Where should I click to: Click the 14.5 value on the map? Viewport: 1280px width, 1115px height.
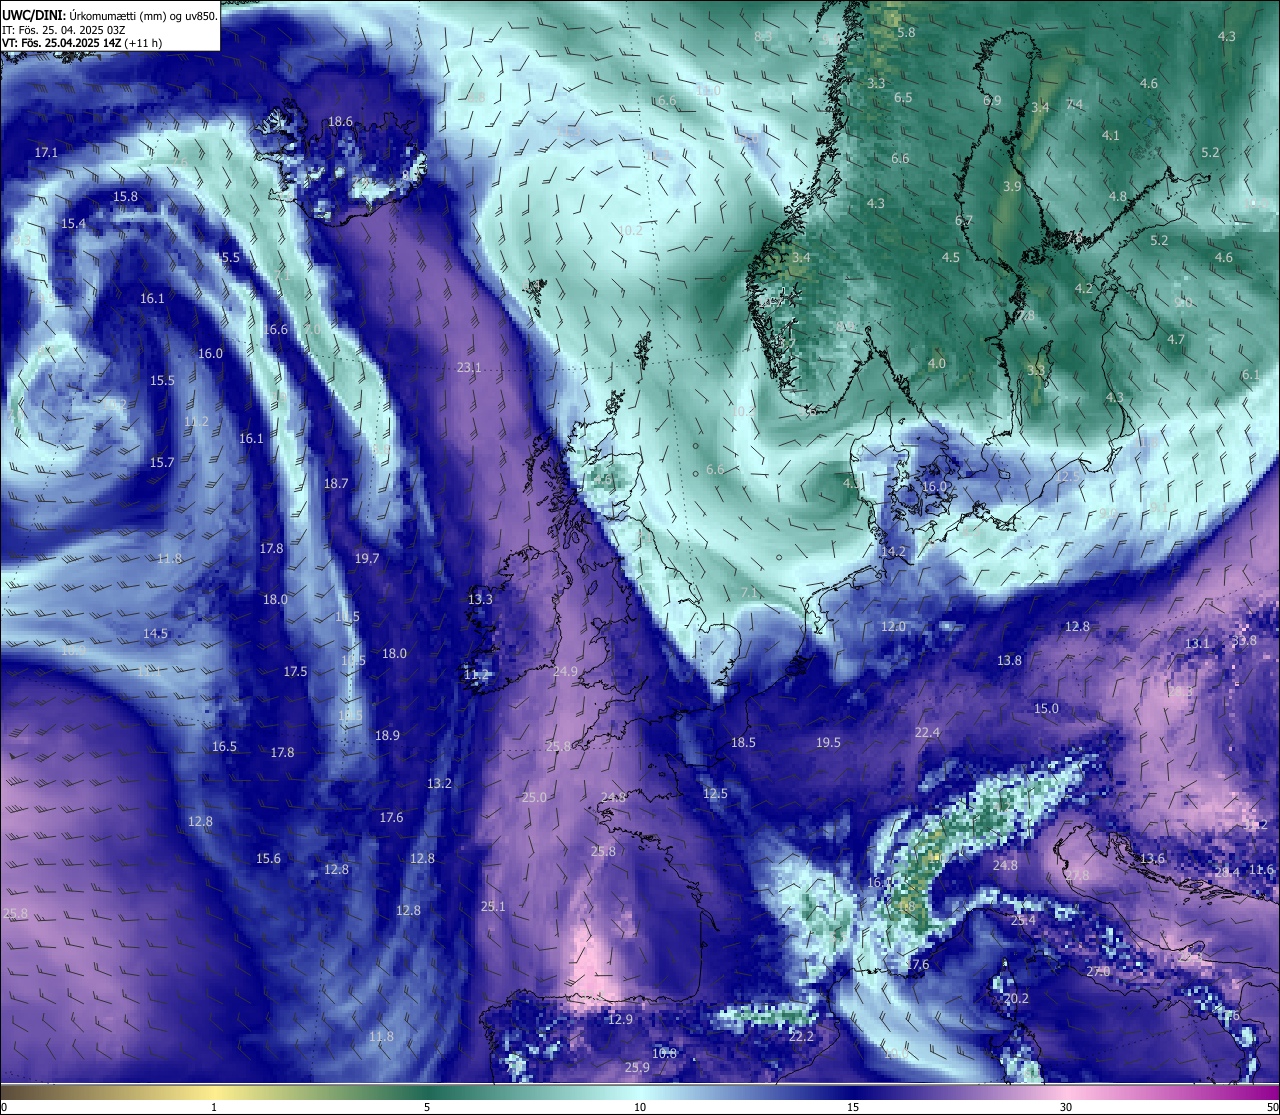tap(155, 634)
